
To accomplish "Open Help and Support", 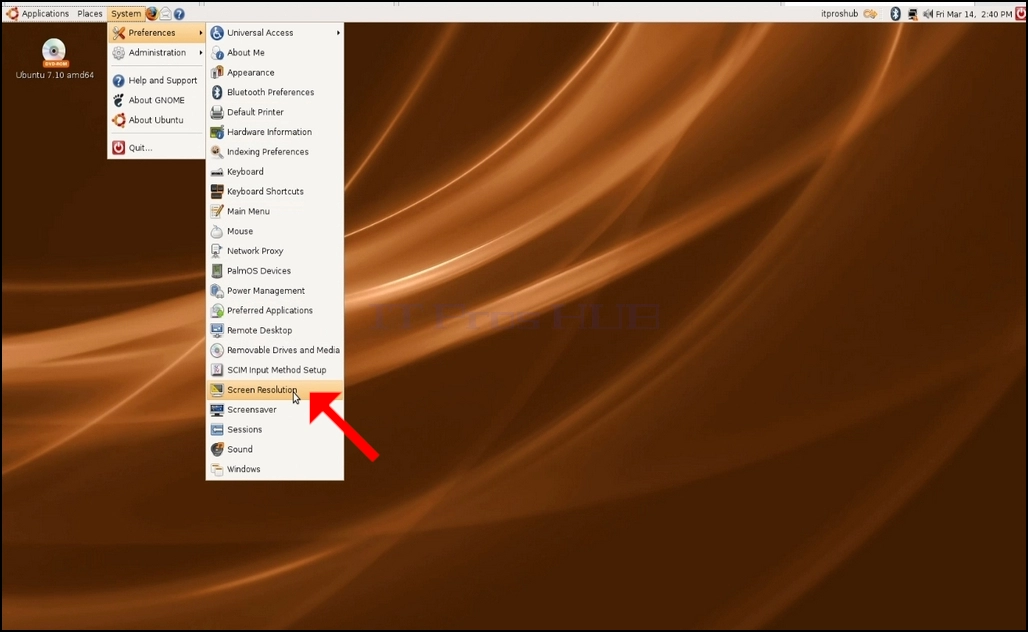I will (156, 80).
